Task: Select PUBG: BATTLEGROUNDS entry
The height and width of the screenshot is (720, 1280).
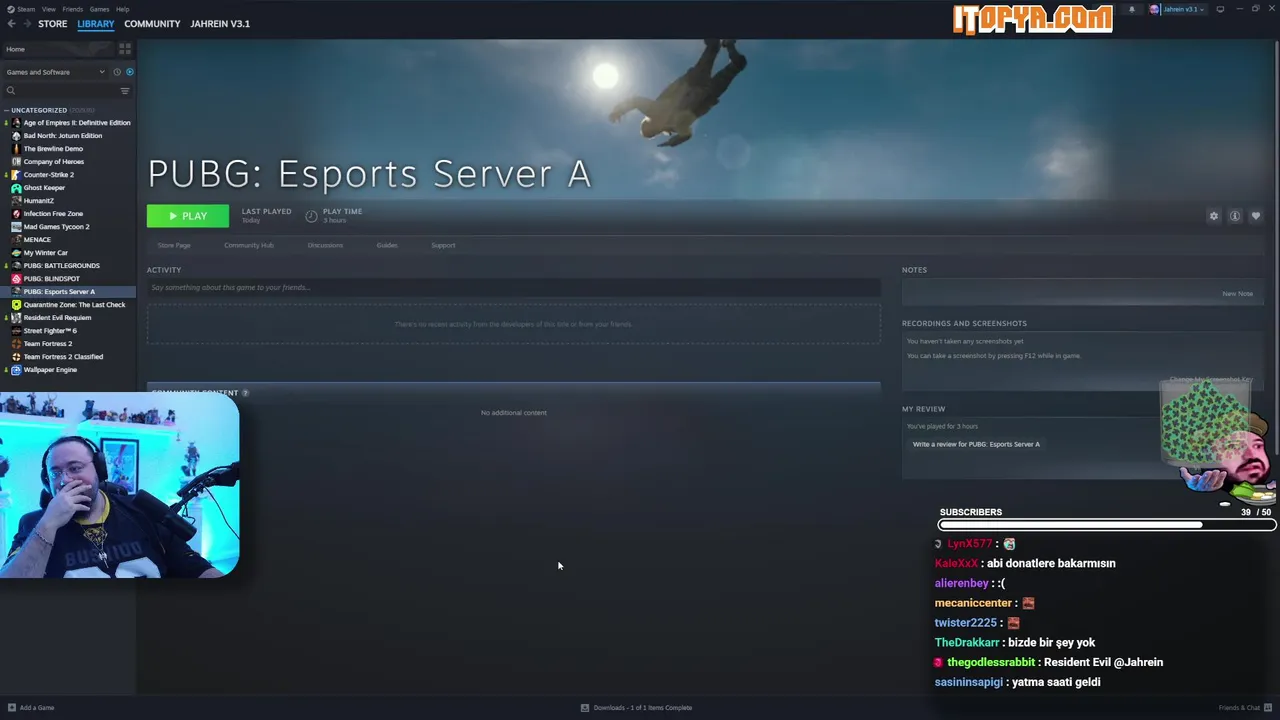Action: tap(62, 266)
